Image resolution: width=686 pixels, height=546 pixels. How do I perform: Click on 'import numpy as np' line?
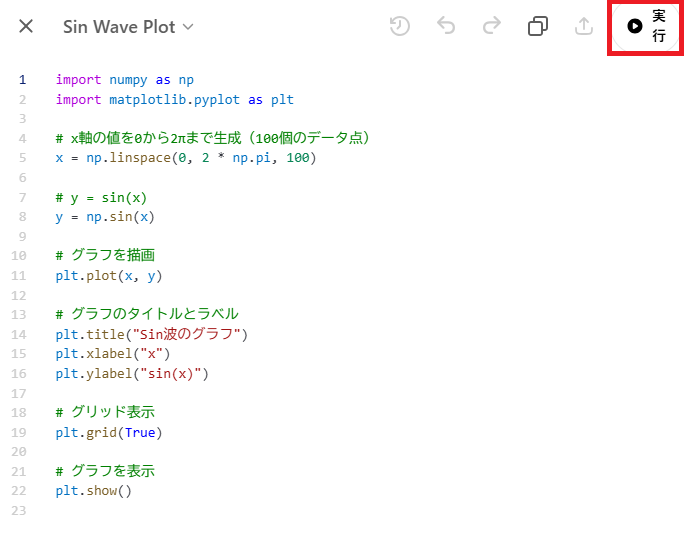point(125,80)
